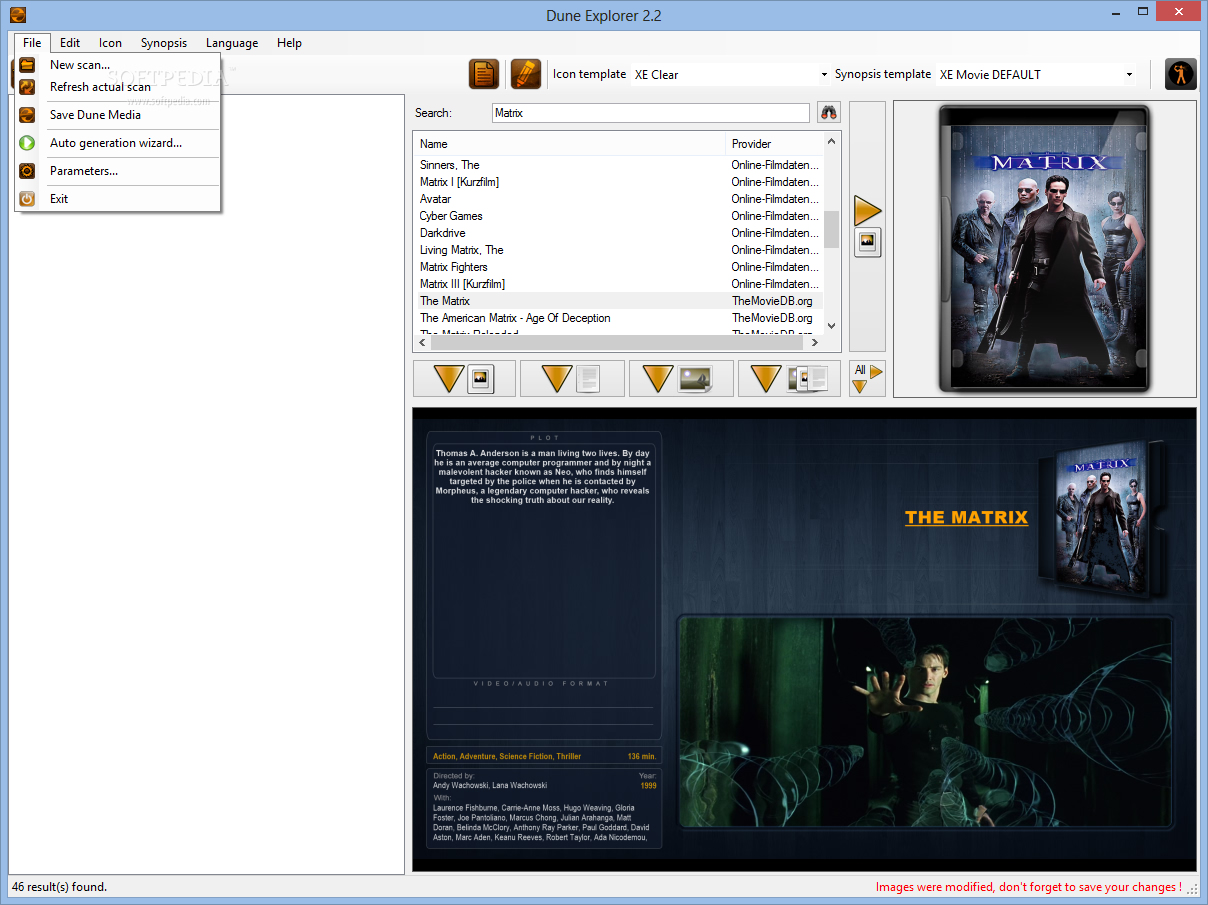The height and width of the screenshot is (905, 1208).
Task: Launch Auto generation wizard... menu entry
Action: (118, 143)
